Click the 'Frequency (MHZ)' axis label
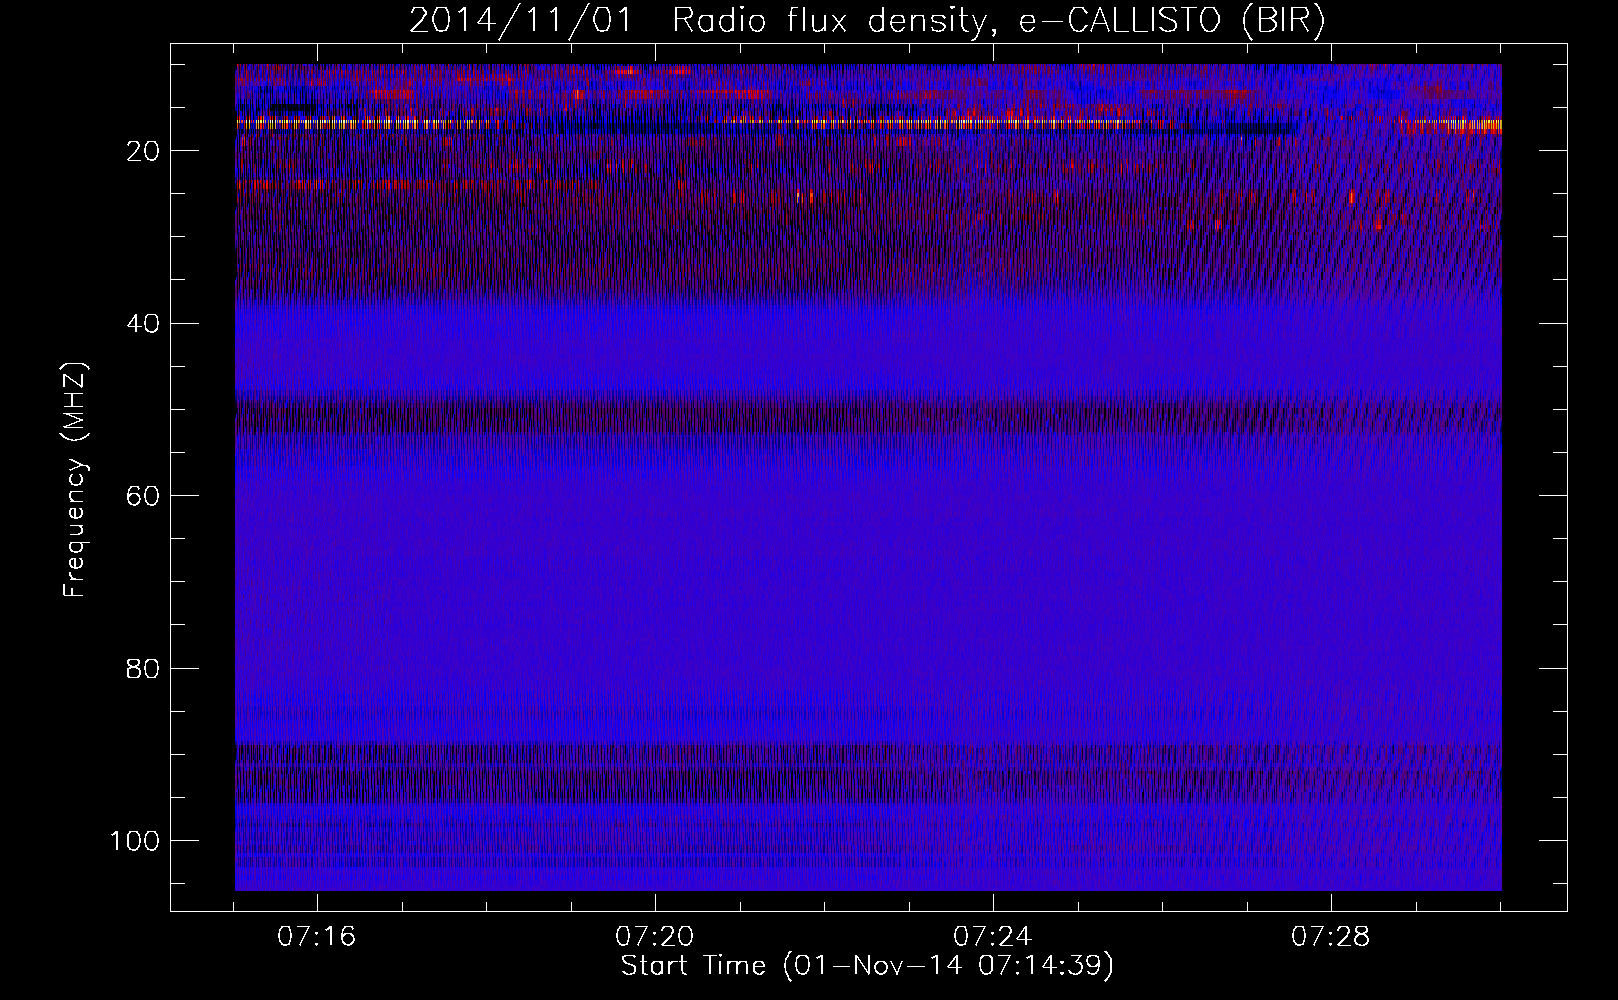This screenshot has width=1618, height=1000. click(x=75, y=480)
